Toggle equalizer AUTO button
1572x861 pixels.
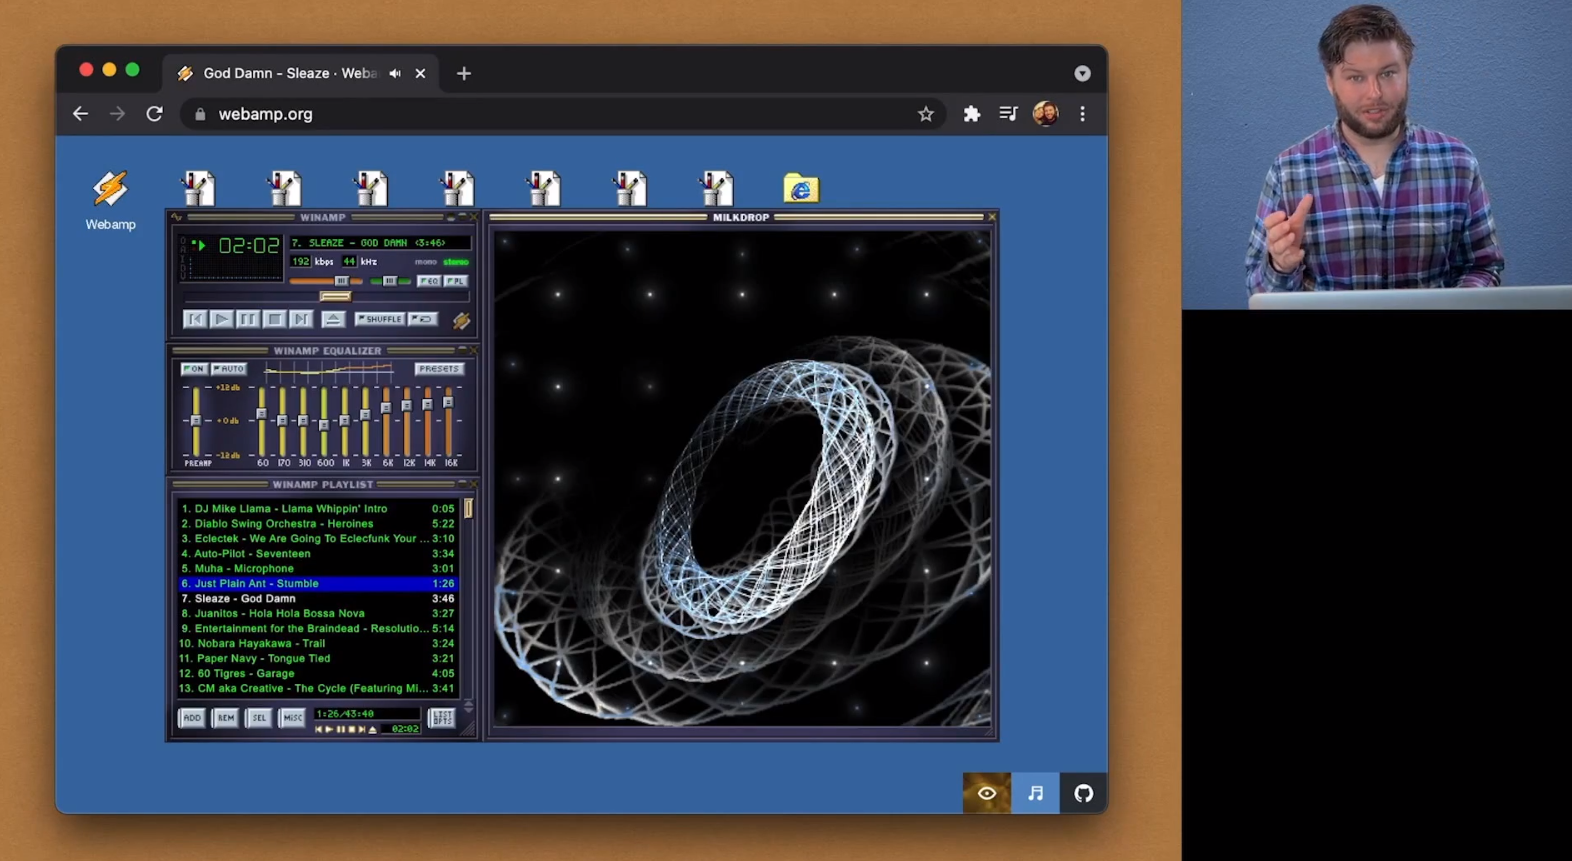[228, 369]
